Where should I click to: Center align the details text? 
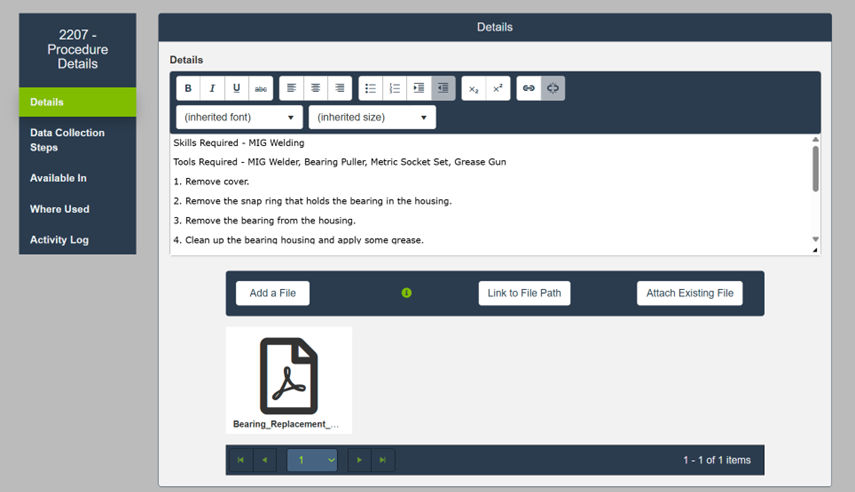(316, 88)
